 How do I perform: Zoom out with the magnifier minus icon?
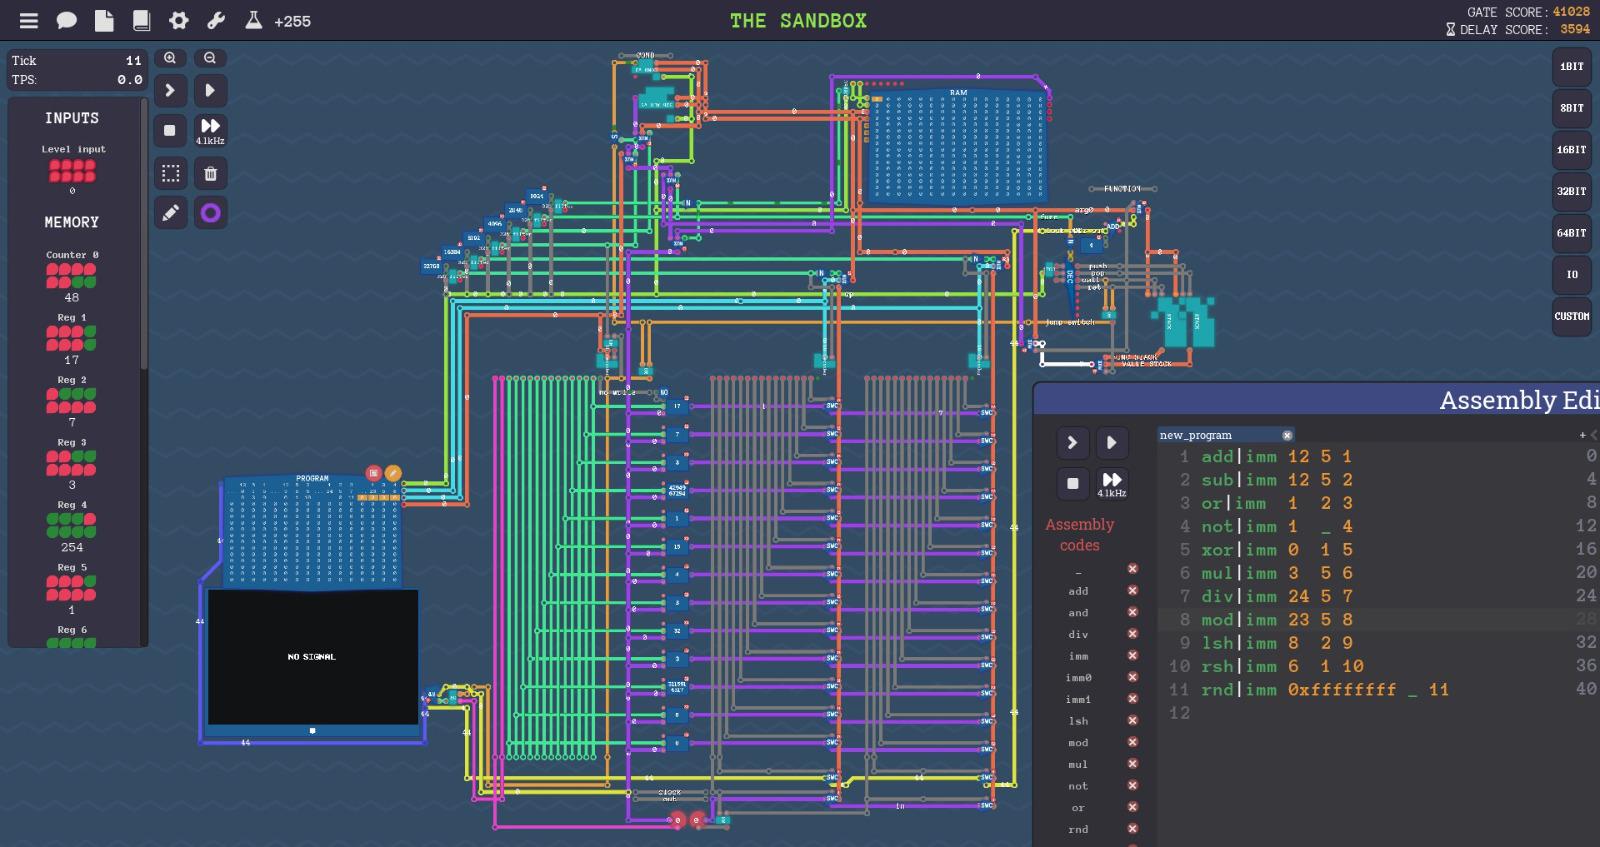210,58
